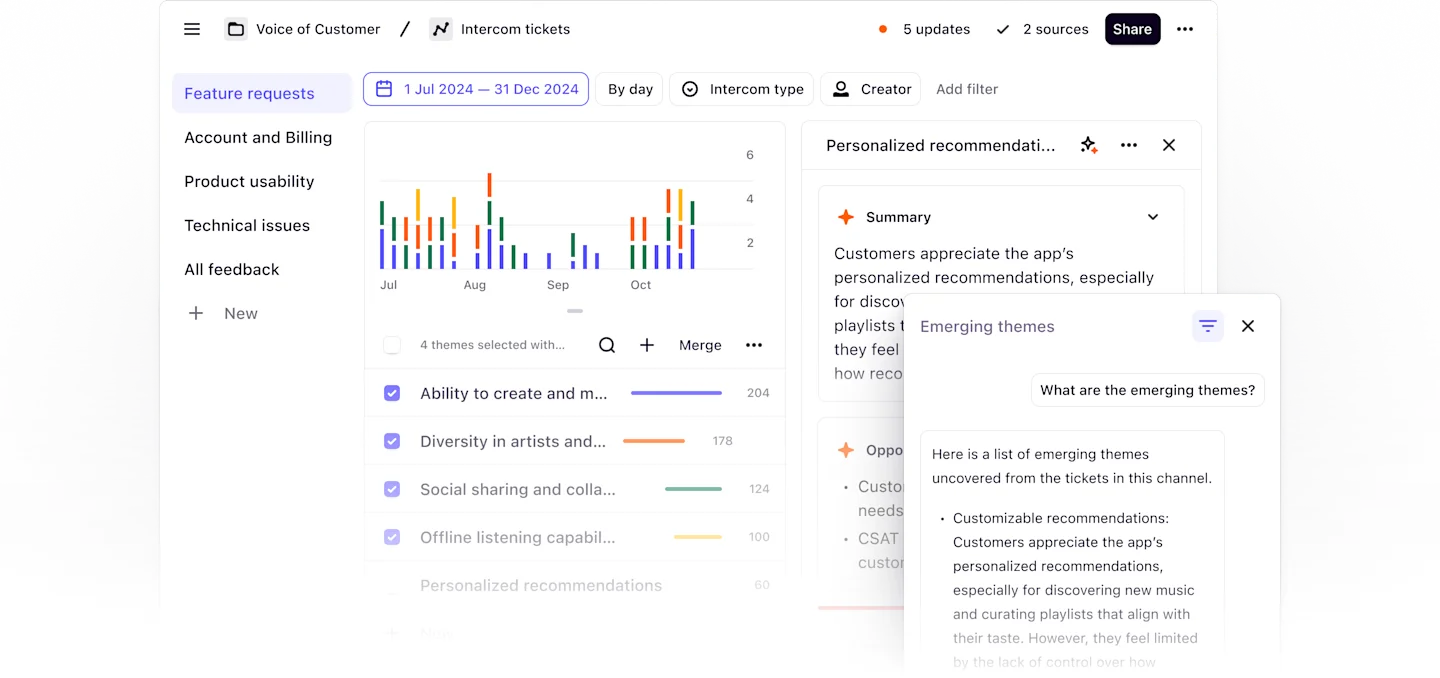Click the calendar icon in date filter
The height and width of the screenshot is (678, 1440).
(384, 89)
